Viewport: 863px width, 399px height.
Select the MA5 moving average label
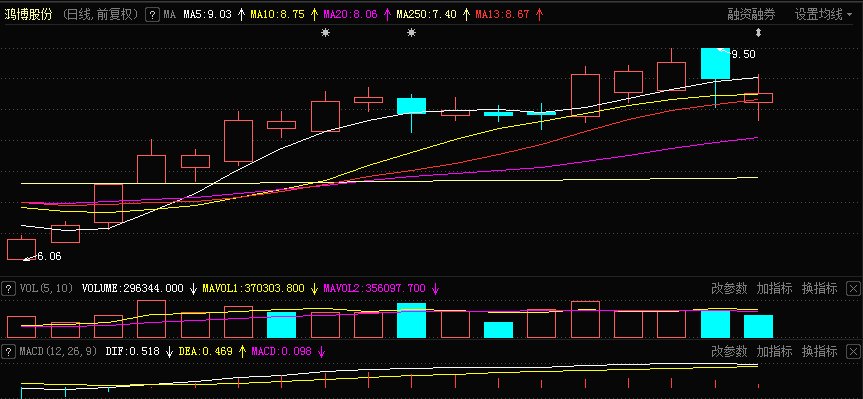[x=207, y=15]
